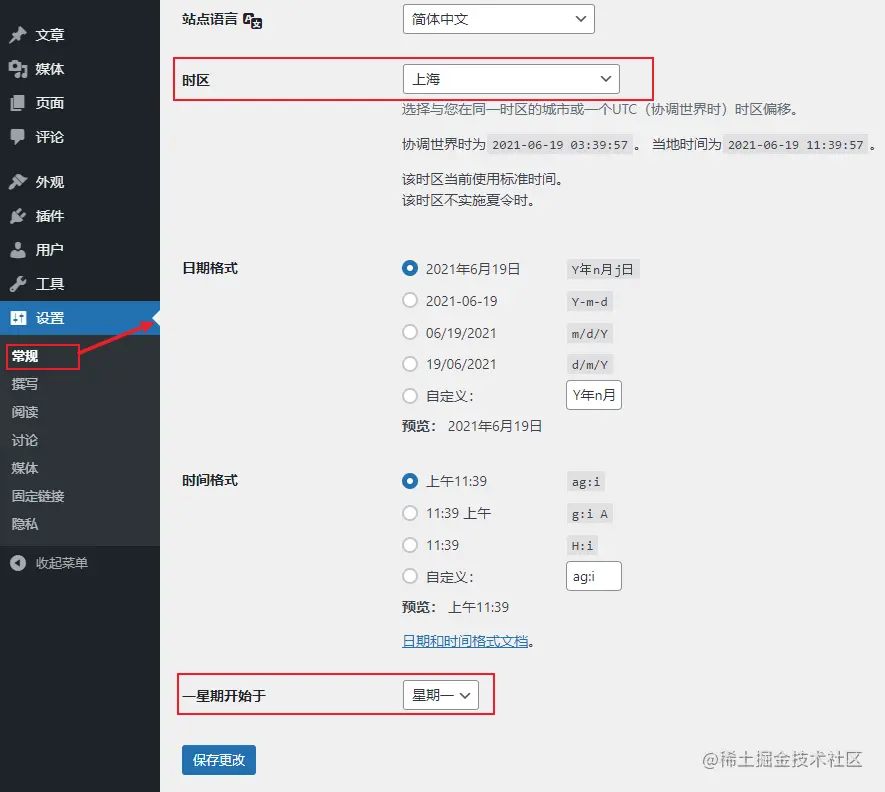Open the 撰写 settings submenu
Viewport: 885px width, 792px height.
pos(25,384)
